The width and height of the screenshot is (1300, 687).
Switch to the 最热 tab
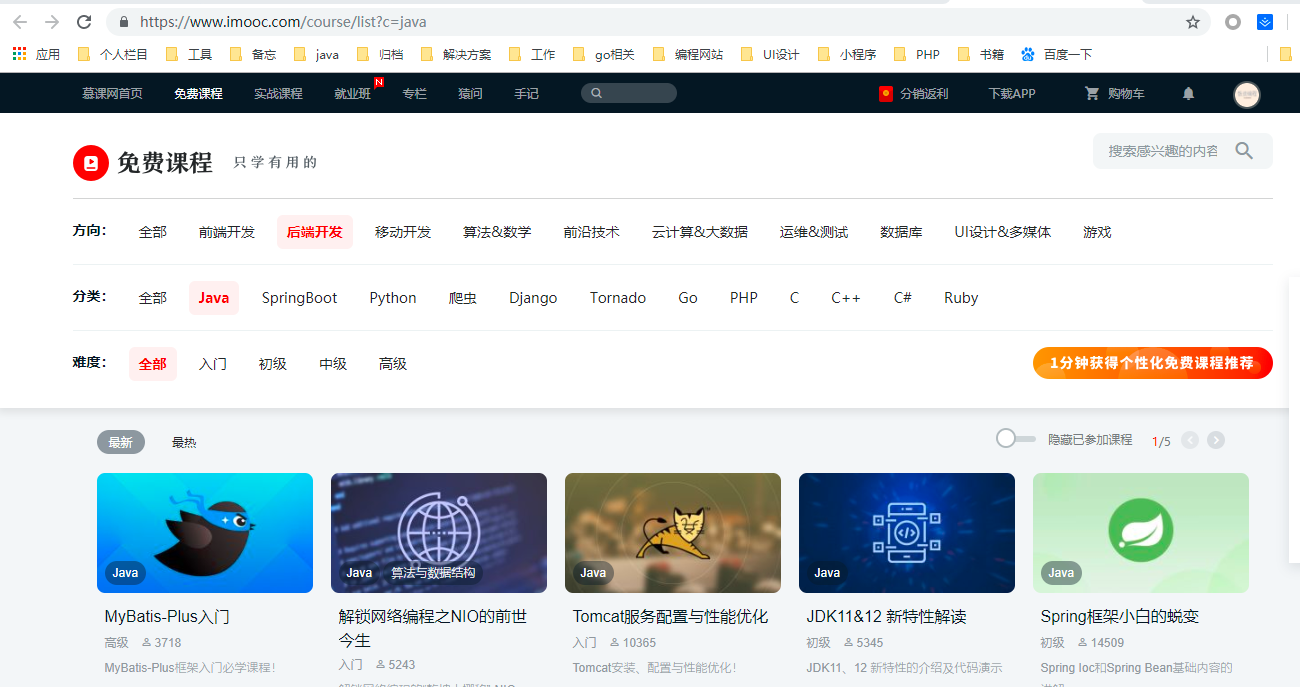coord(184,441)
